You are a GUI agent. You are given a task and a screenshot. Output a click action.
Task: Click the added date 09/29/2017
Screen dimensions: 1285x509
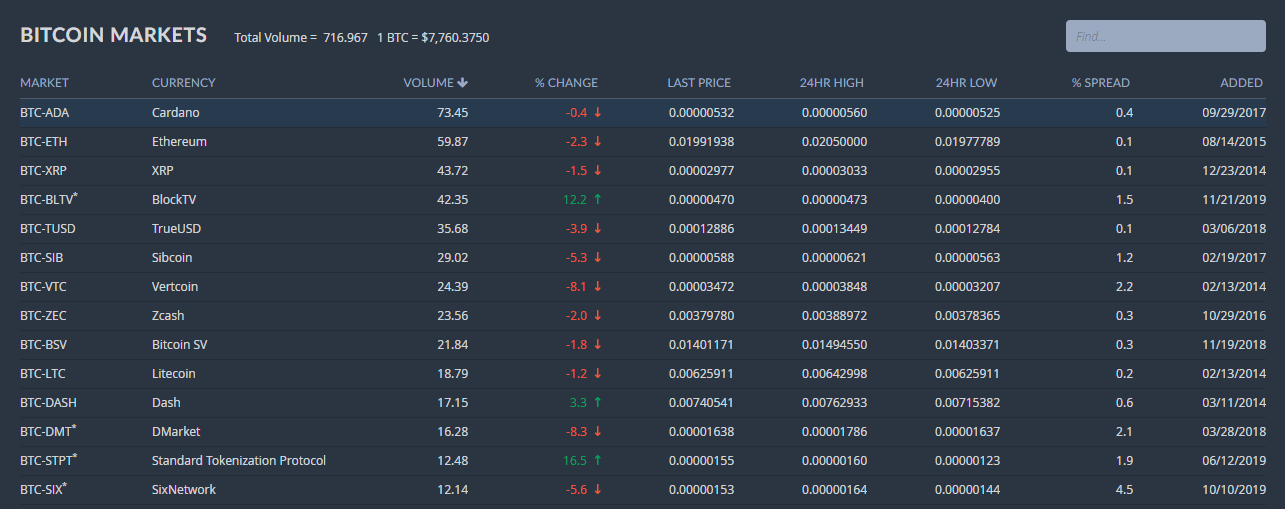coord(1234,113)
